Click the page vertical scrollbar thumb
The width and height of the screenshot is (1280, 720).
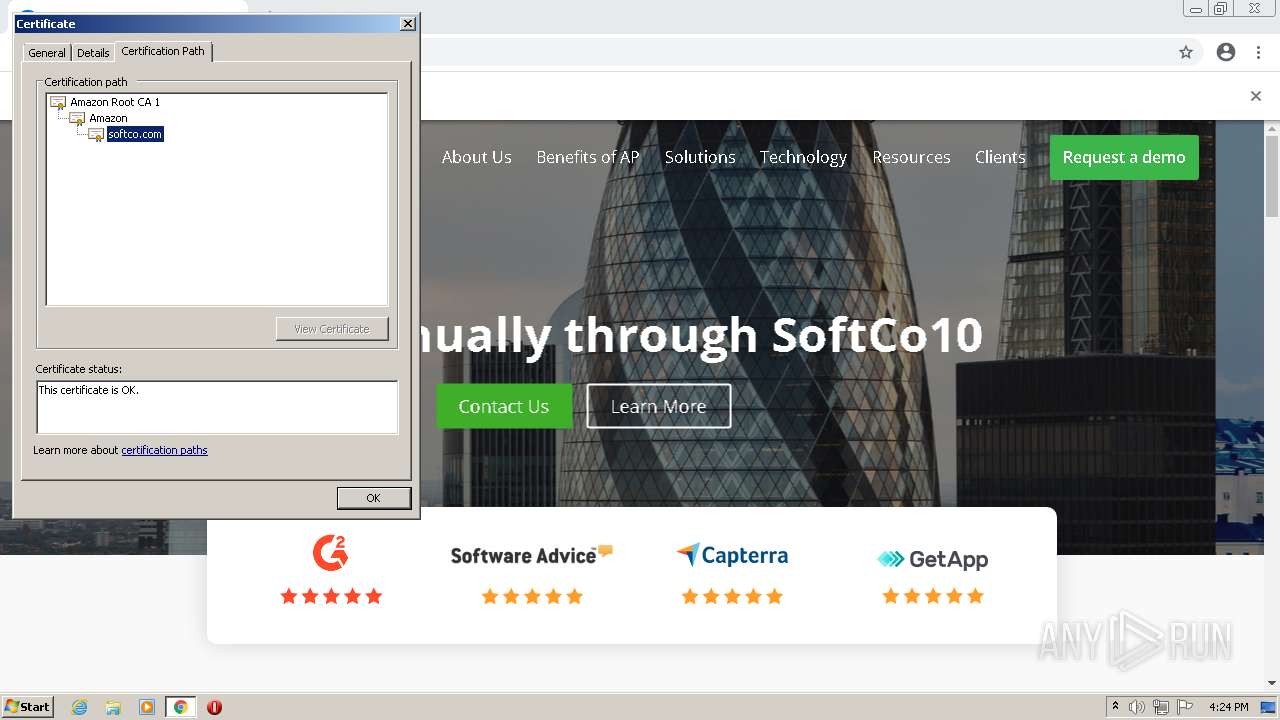tap(1272, 177)
